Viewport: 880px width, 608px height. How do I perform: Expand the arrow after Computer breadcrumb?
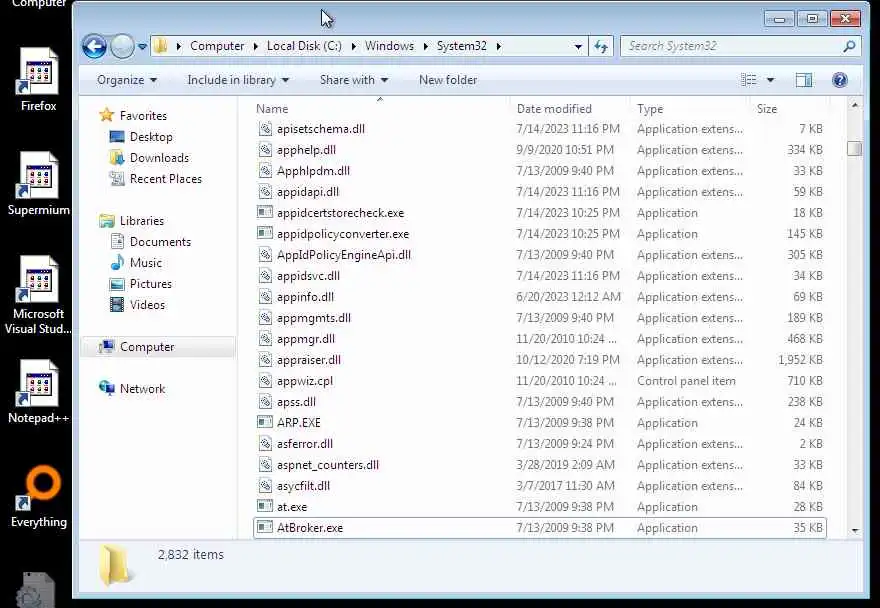click(255, 47)
